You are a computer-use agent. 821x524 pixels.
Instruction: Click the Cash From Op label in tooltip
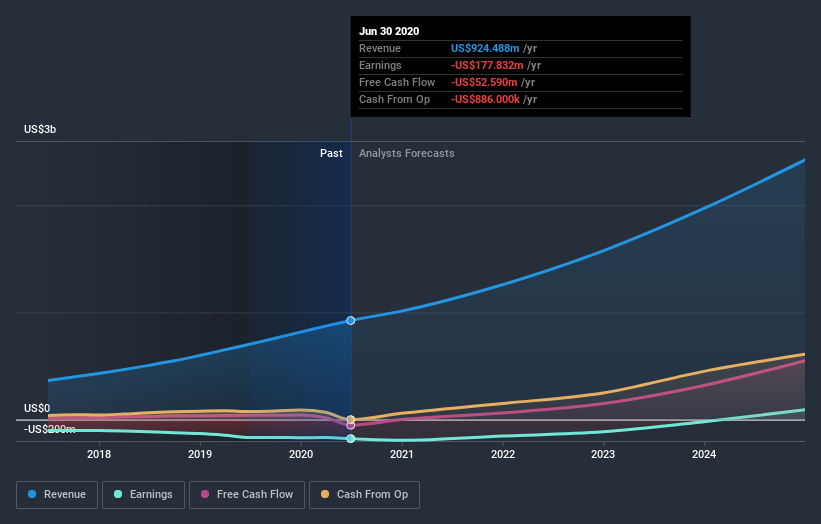(x=394, y=99)
